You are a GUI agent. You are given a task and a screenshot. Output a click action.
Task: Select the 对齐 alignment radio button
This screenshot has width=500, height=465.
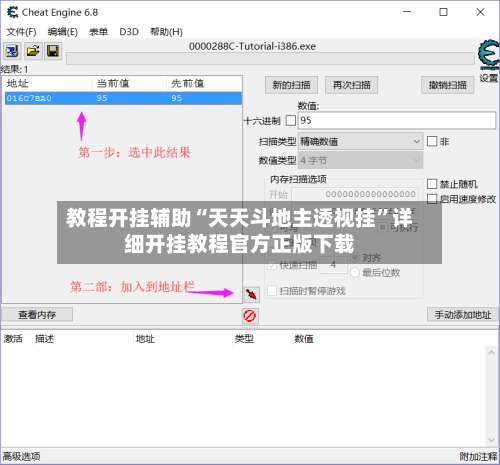tap(355, 257)
